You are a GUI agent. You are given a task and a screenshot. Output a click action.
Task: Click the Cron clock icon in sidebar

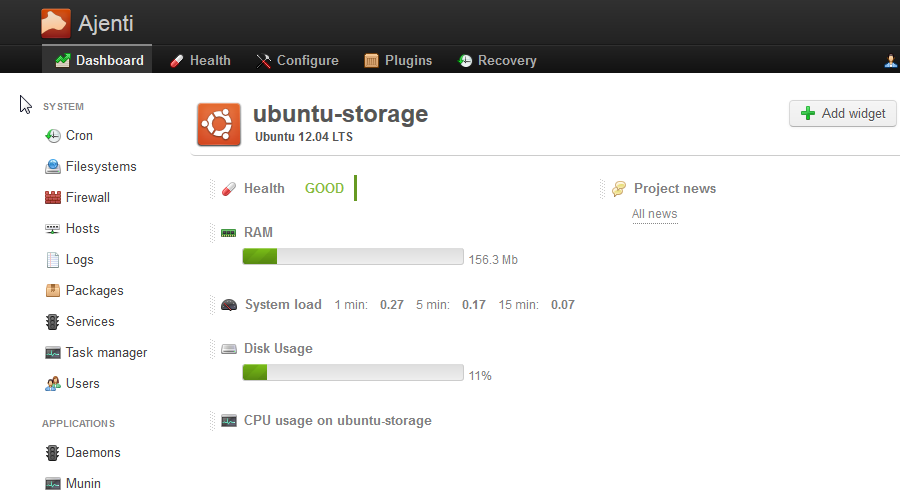(x=53, y=136)
